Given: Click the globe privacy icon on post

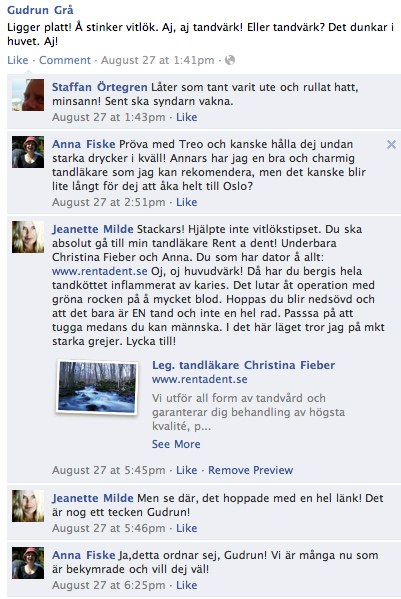Looking at the screenshot, I should (x=230, y=60).
